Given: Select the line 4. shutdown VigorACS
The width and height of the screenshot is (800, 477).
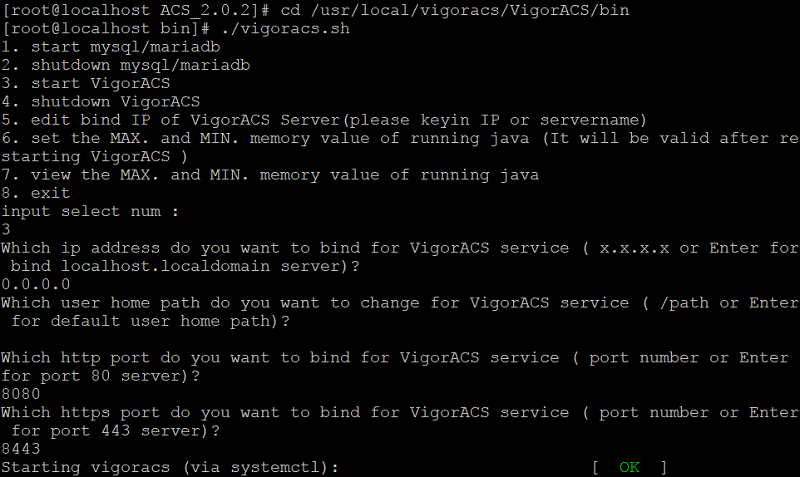Looking at the screenshot, I should (101, 102).
